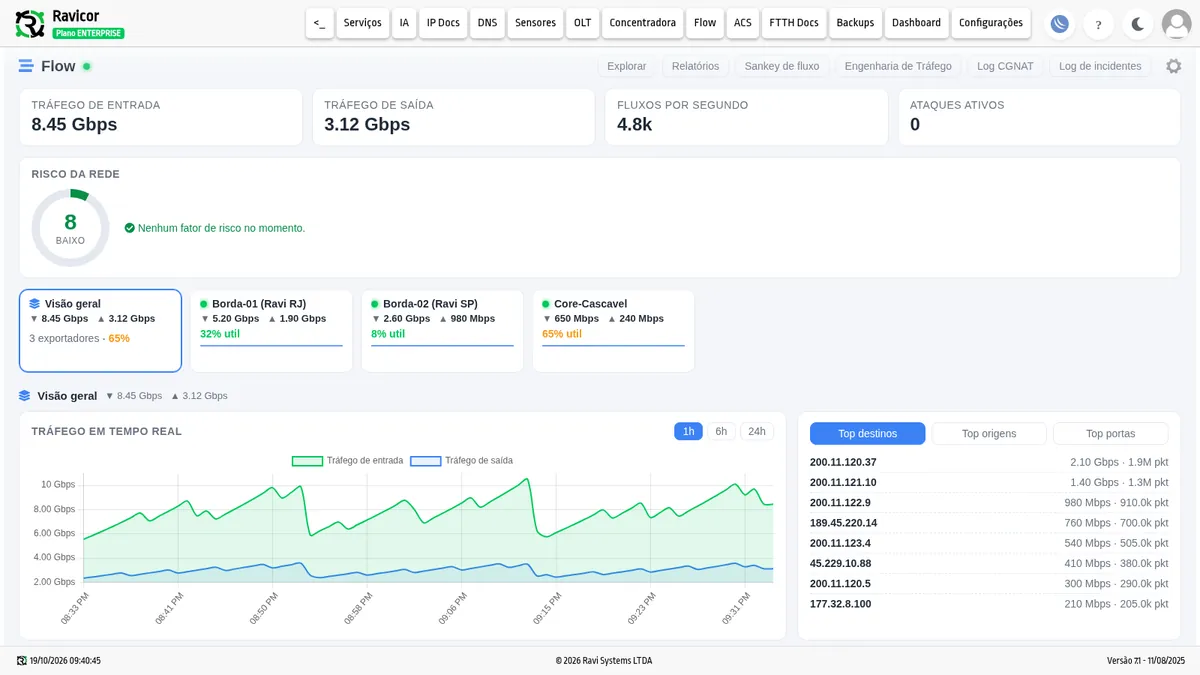Screen dimensions: 1200x675
Task: Click destination 200.11.120.37 row
Action: (x=989, y=462)
